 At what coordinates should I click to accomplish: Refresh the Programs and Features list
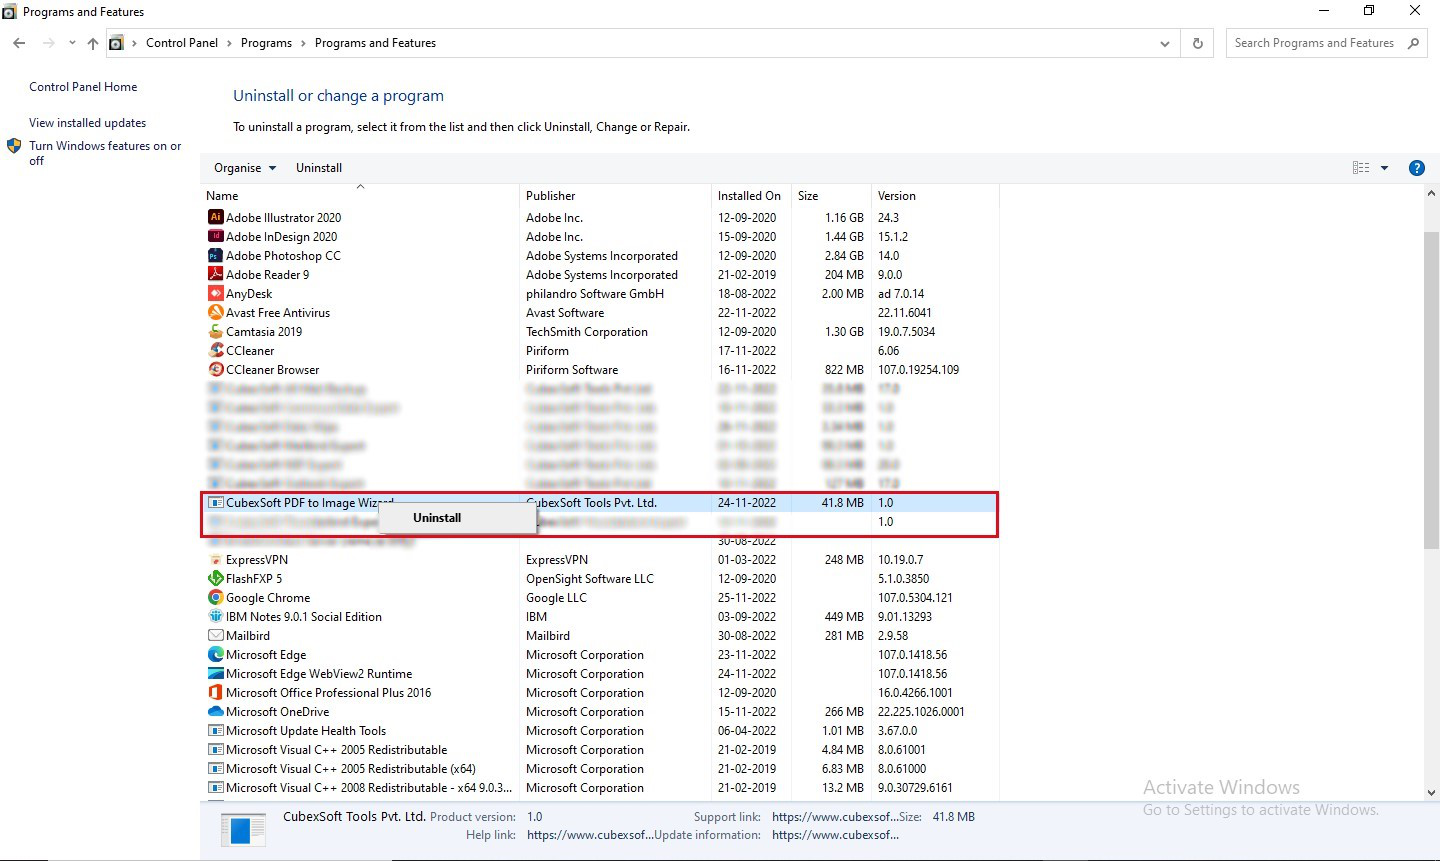click(x=1197, y=43)
